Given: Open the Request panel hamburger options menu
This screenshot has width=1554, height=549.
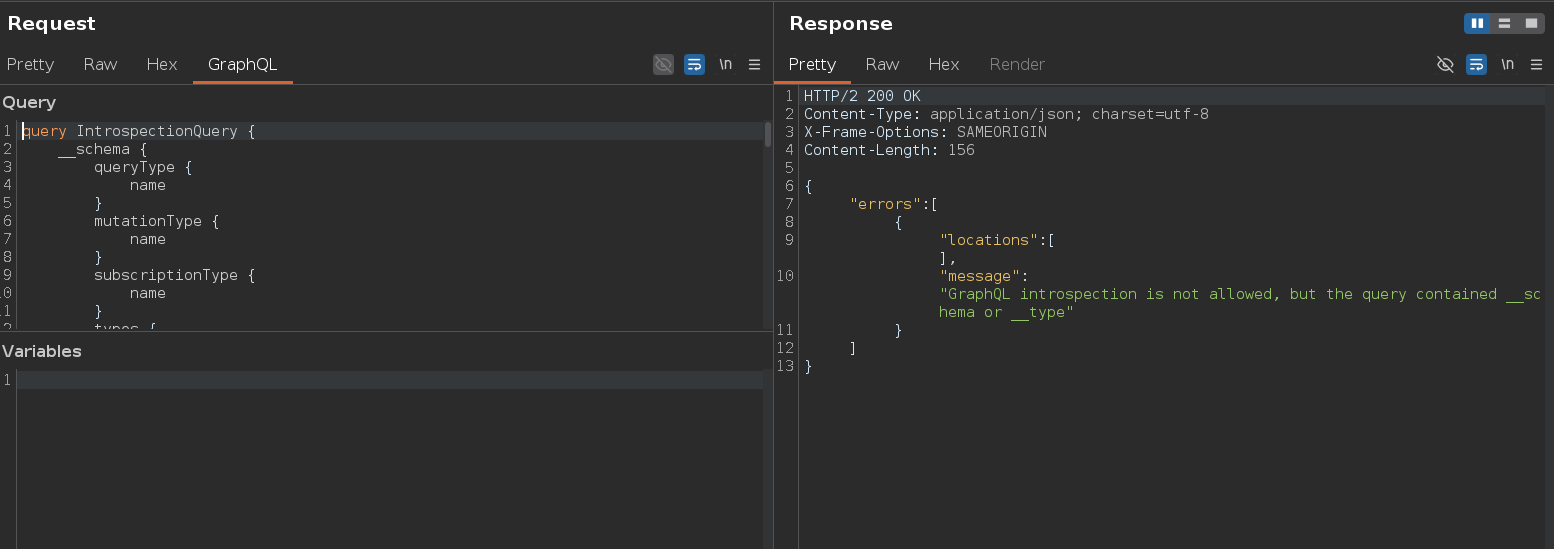Looking at the screenshot, I should (x=755, y=64).
